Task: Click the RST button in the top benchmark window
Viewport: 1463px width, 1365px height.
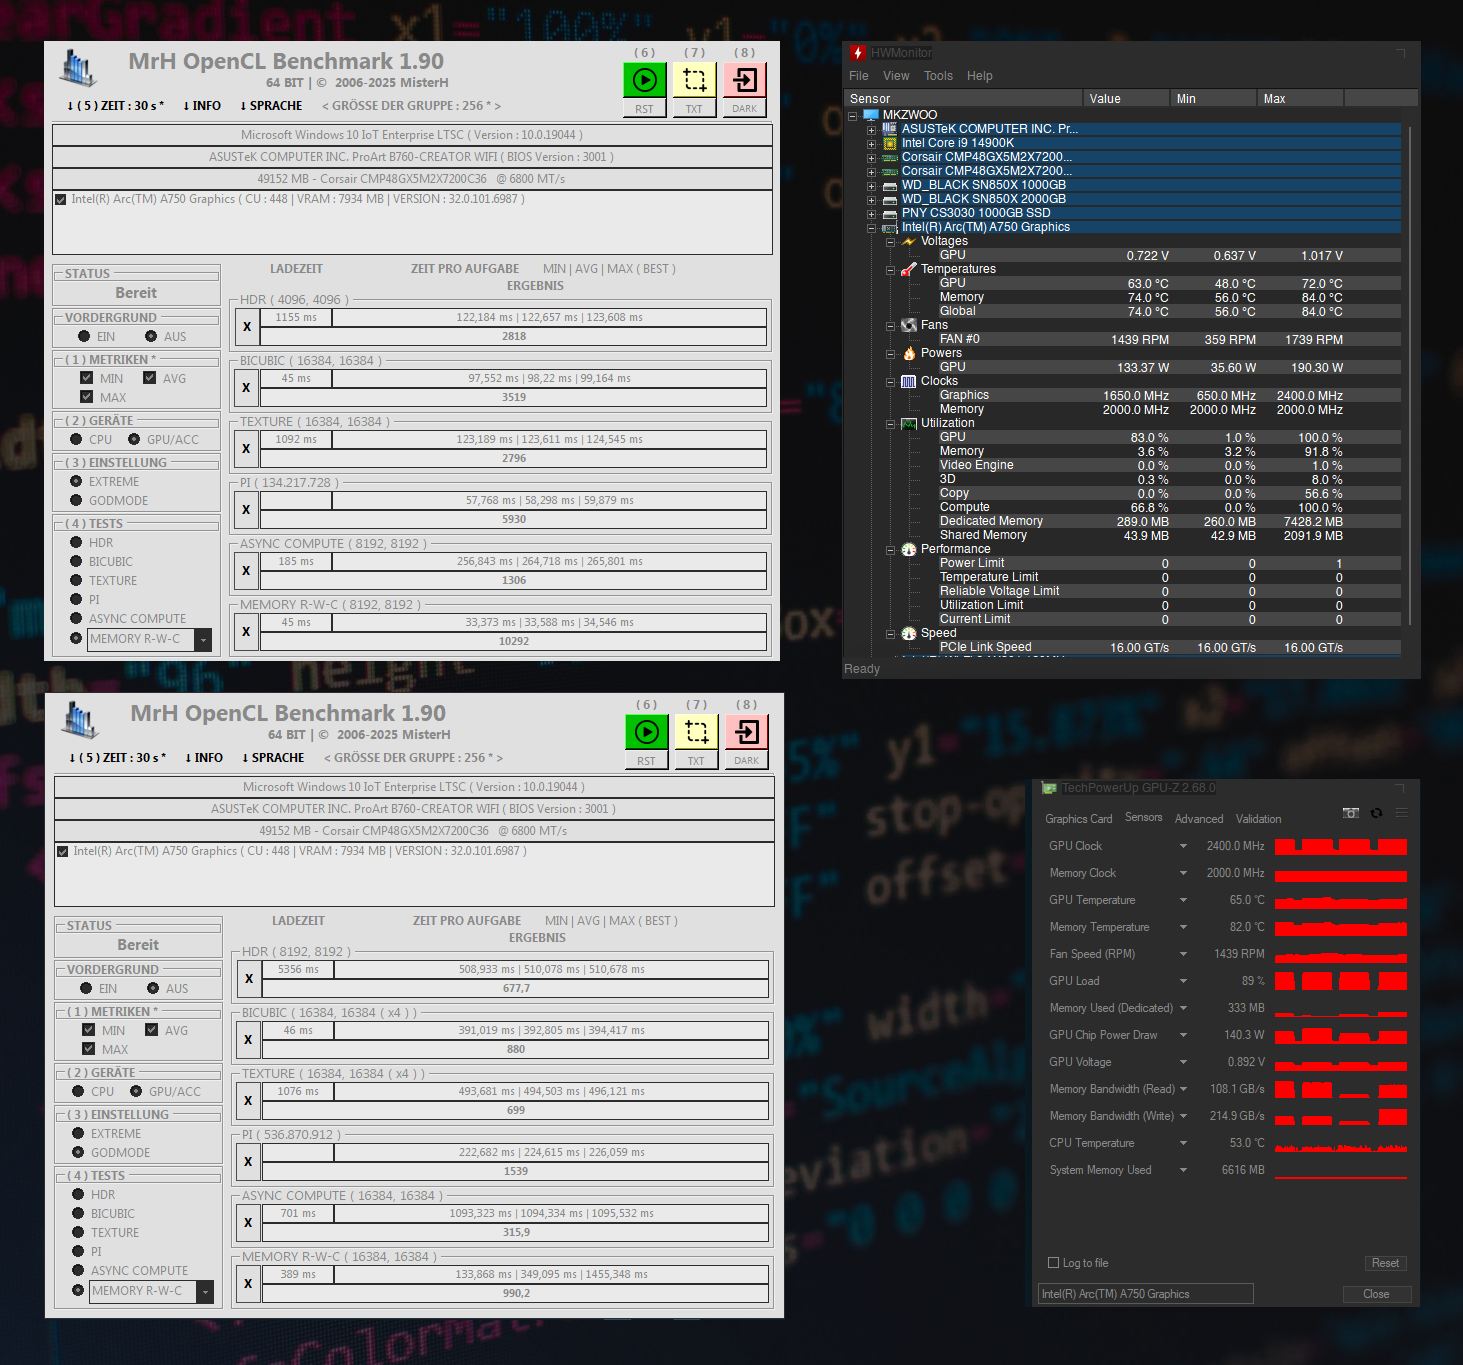Action: tap(644, 109)
